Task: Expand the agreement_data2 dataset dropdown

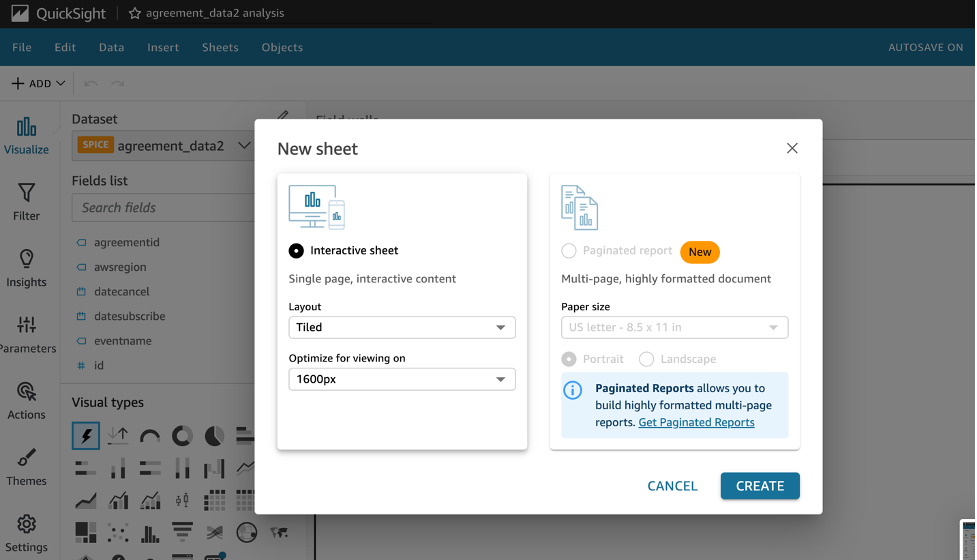Action: point(244,146)
